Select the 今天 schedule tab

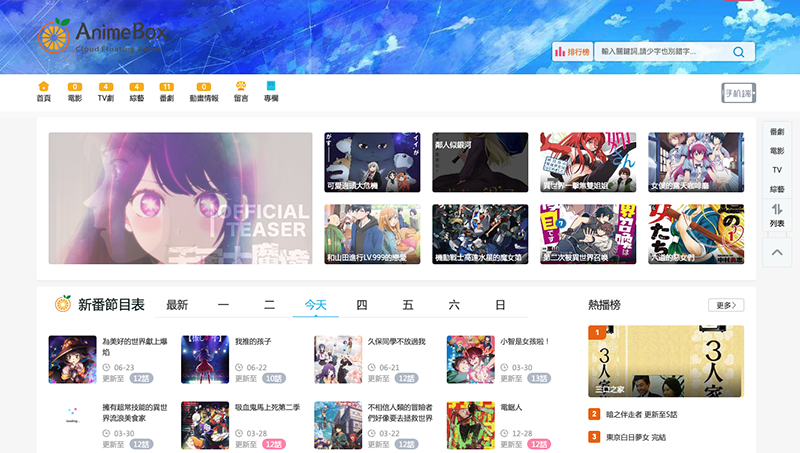click(x=315, y=305)
